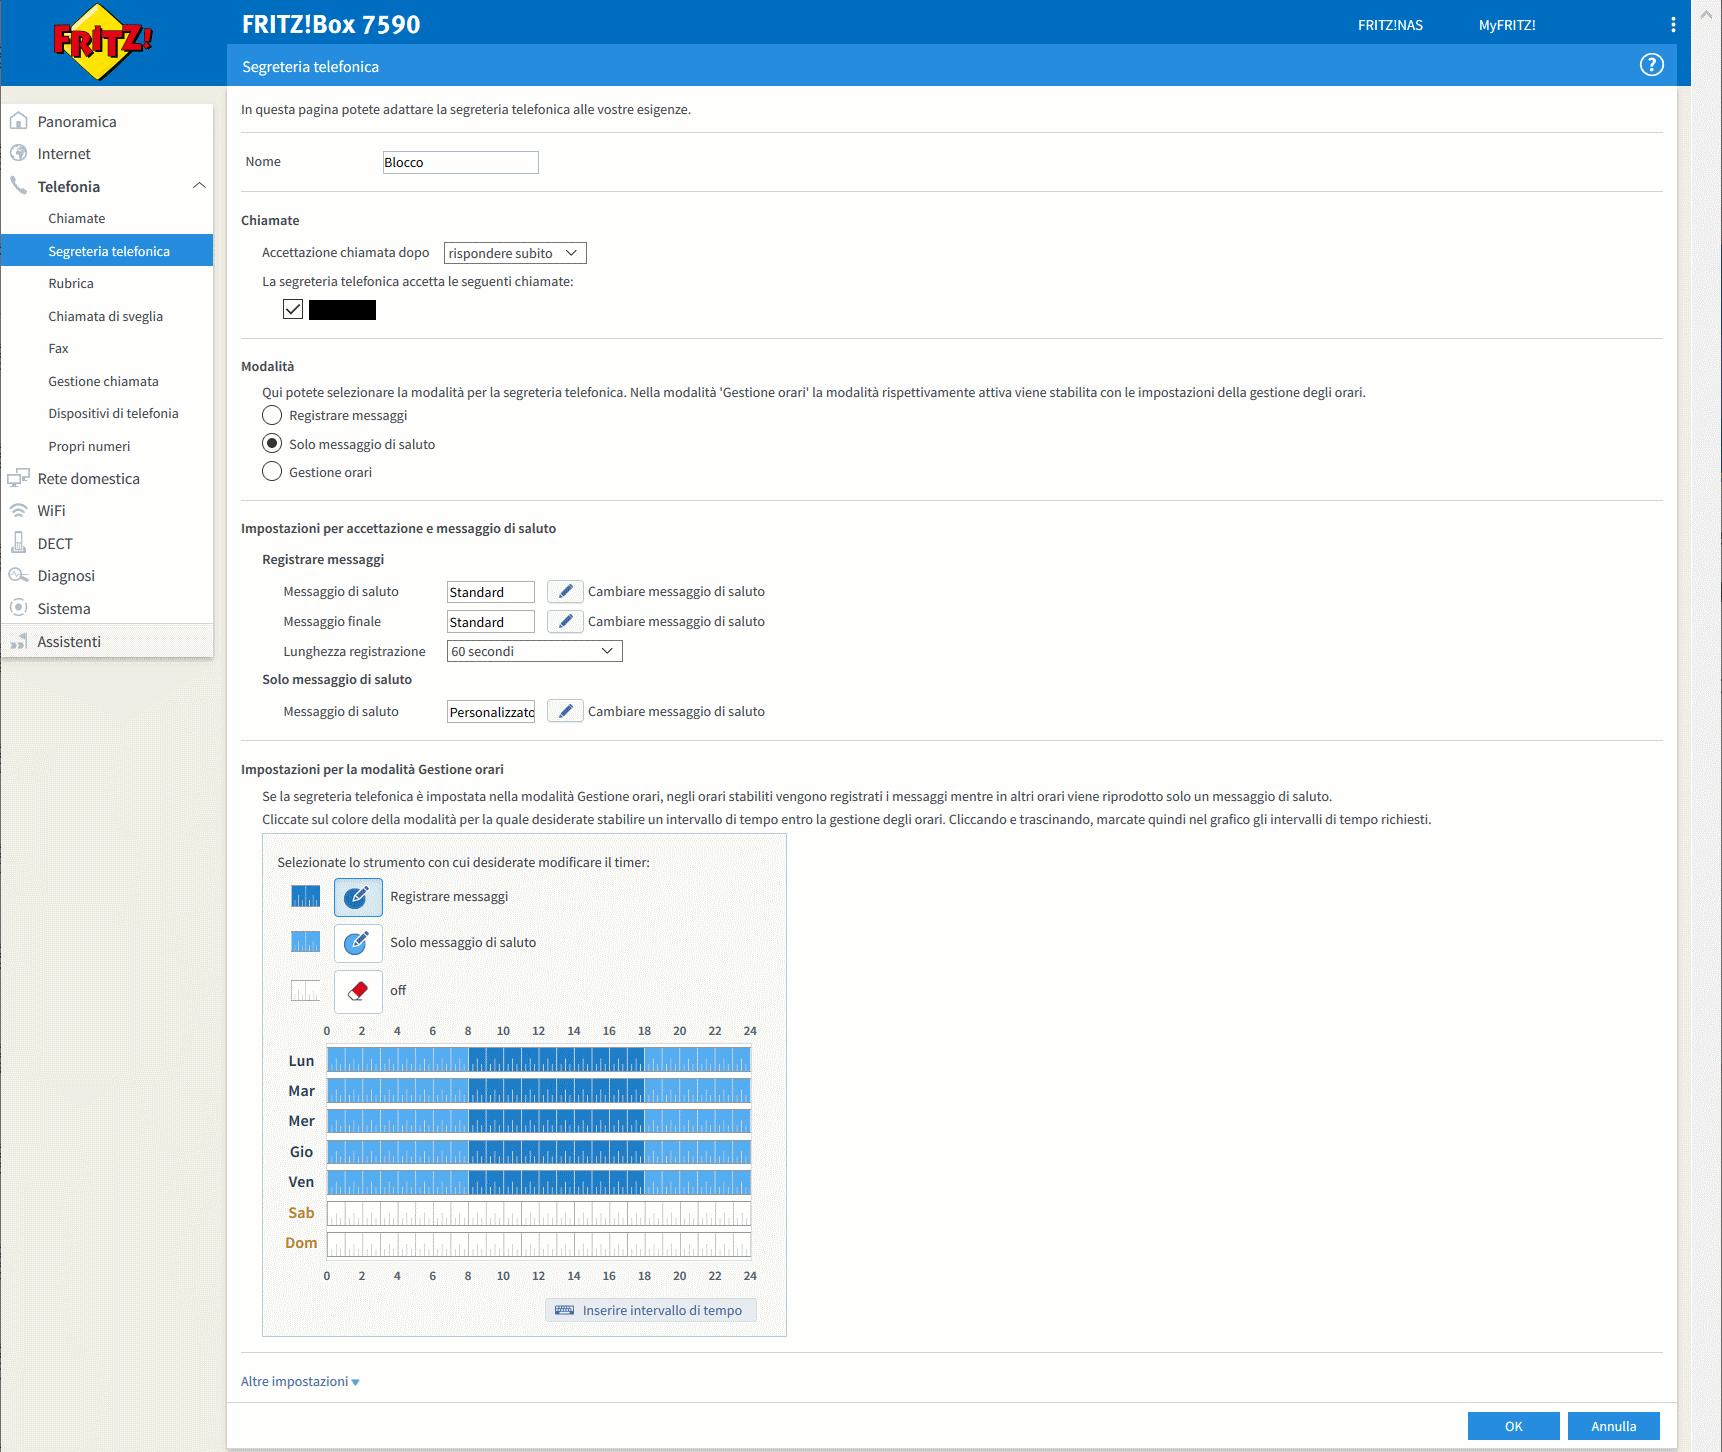This screenshot has height=1452, width=1722.
Task: Click the dark blue Registrare messaggi color swatch
Action: point(305,896)
